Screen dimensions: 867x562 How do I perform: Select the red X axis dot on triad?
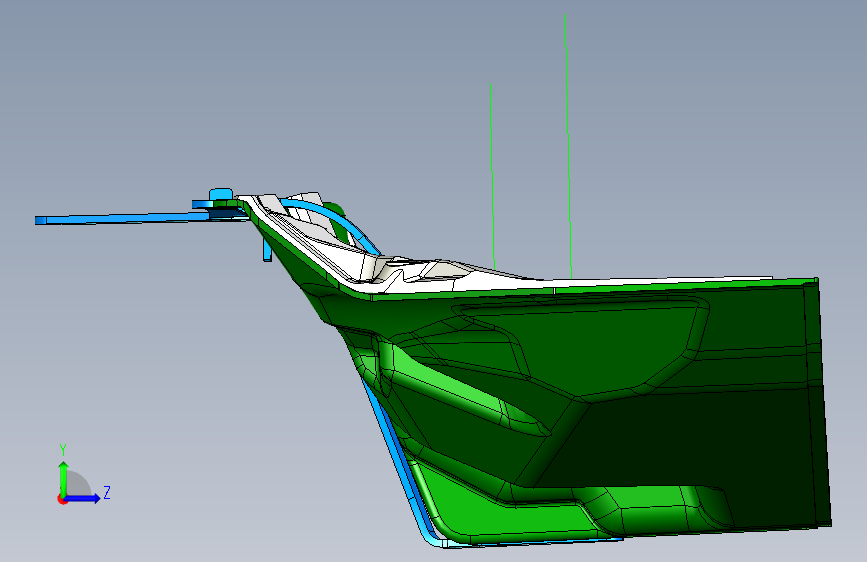click(x=62, y=499)
